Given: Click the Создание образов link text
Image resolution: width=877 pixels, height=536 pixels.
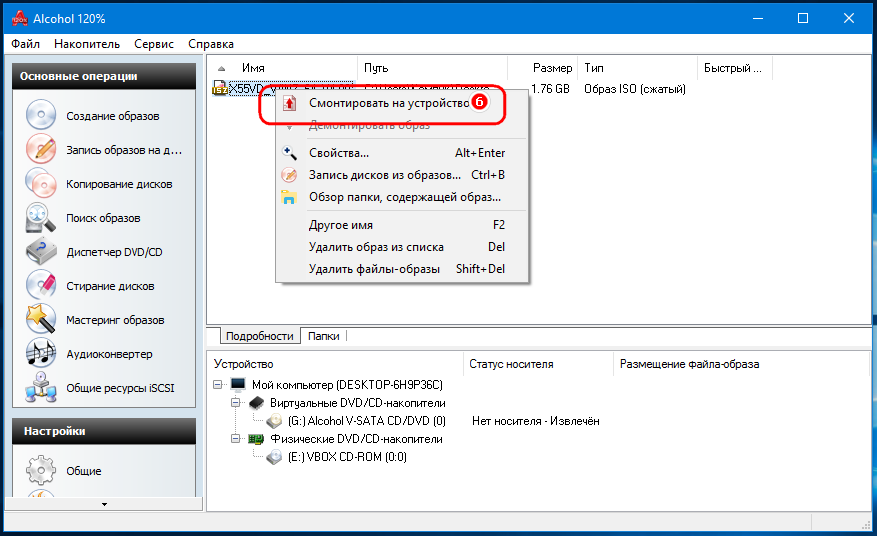Looking at the screenshot, I should point(112,116).
